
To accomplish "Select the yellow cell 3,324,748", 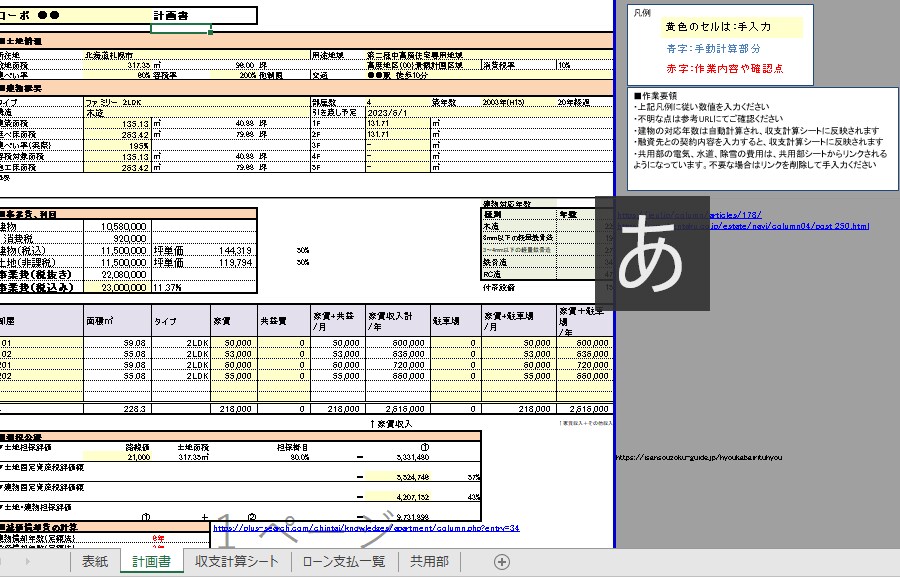I will click(x=398, y=477).
